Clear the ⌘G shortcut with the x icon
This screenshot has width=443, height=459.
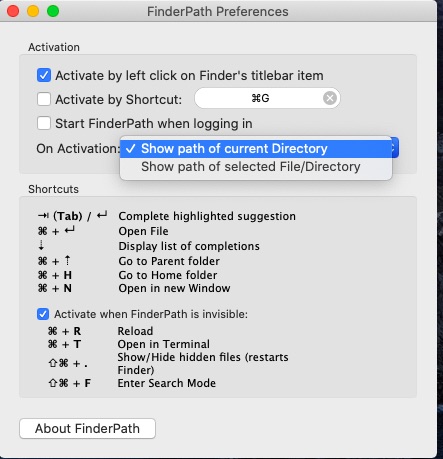pos(330,98)
